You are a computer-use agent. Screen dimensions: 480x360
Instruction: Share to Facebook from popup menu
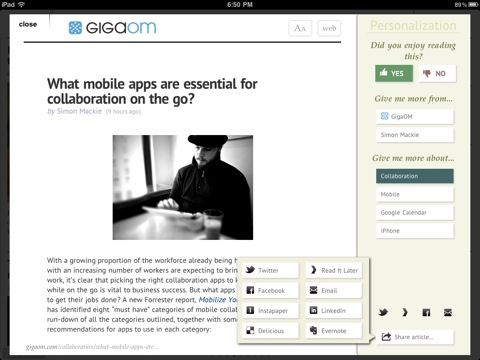click(x=270, y=290)
